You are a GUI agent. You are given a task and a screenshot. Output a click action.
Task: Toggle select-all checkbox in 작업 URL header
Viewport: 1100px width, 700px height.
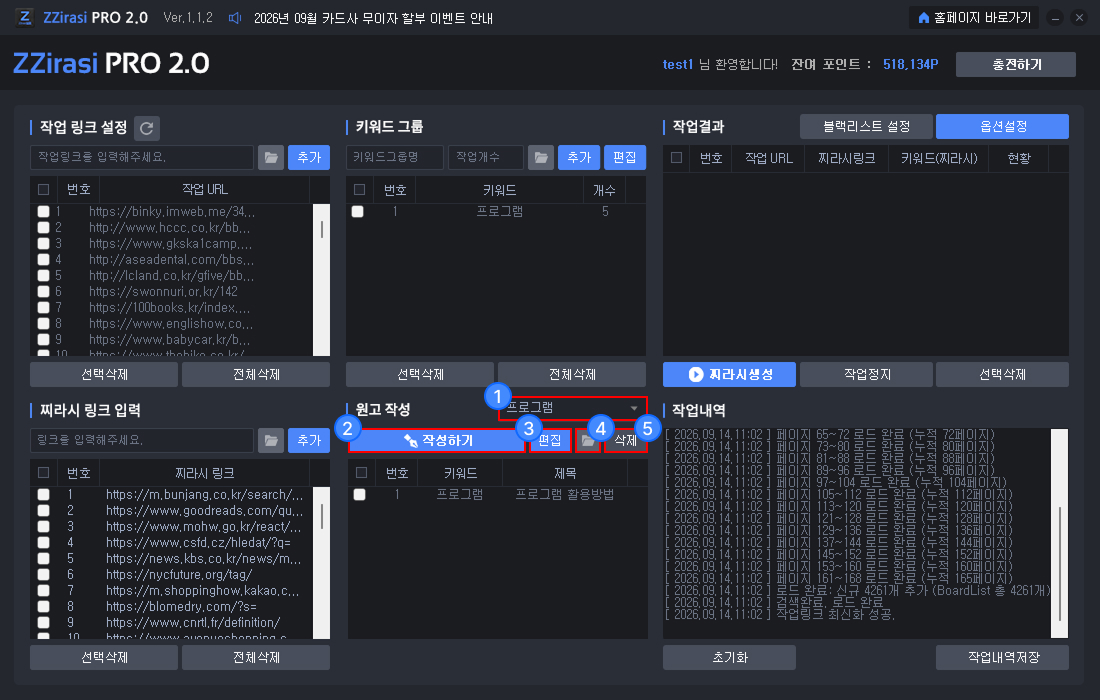[43, 189]
